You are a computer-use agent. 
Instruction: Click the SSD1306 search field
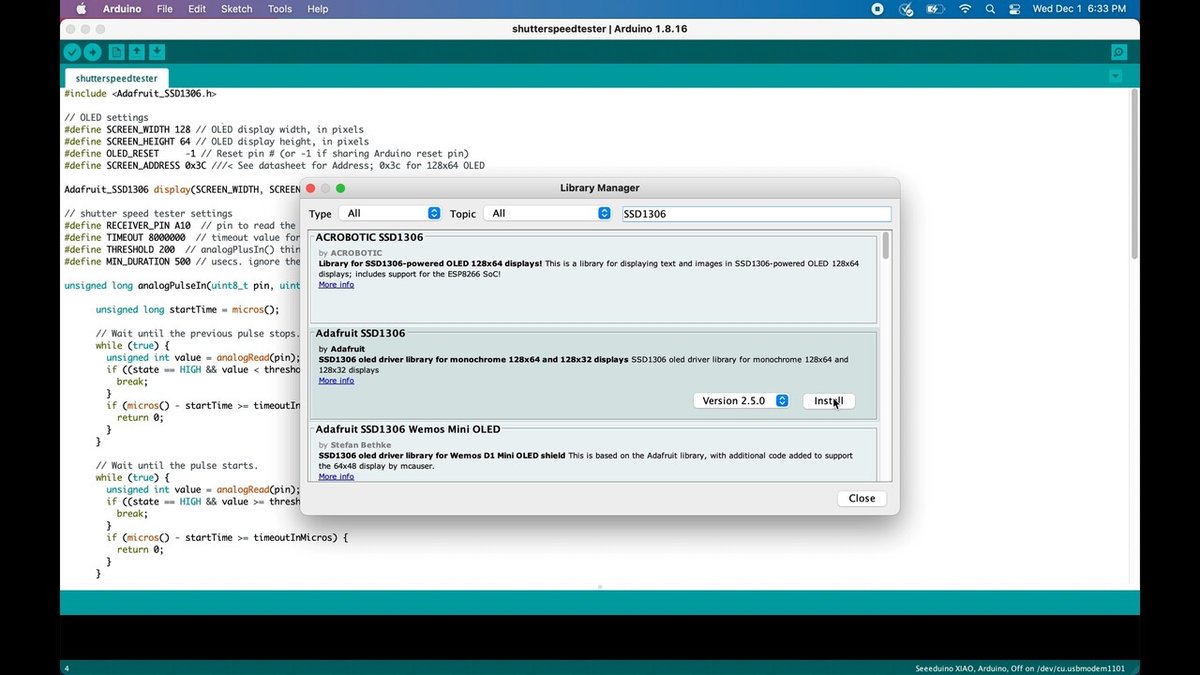(x=756, y=214)
